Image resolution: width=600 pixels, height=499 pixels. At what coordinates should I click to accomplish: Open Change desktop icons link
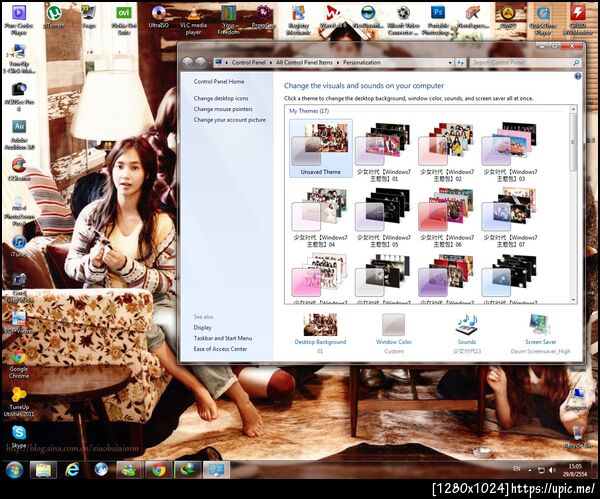(221, 98)
